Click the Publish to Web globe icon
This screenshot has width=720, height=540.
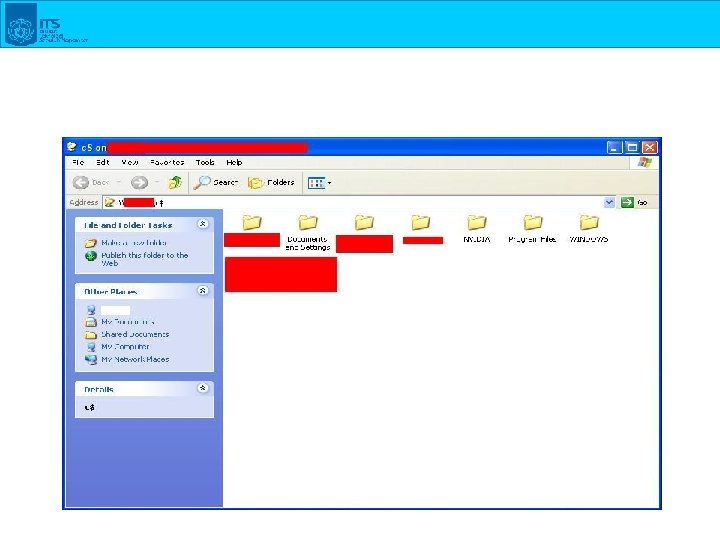point(90,256)
